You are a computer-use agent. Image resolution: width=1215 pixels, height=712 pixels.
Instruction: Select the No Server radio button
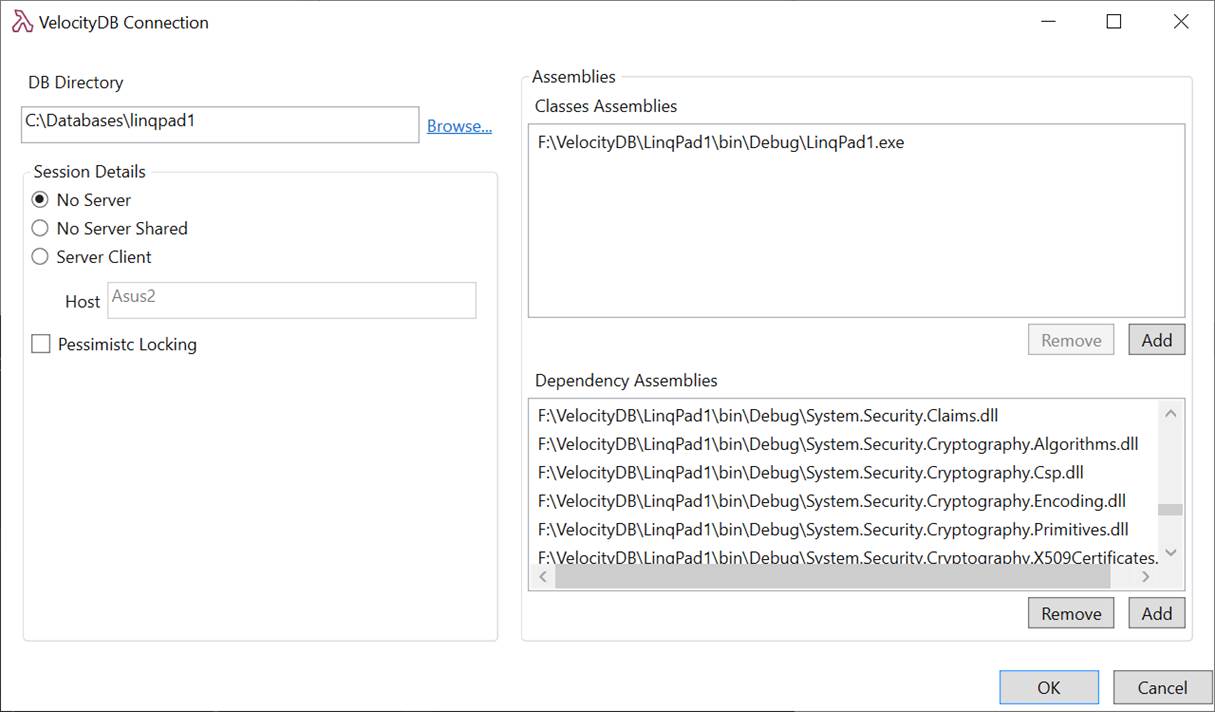tap(40, 200)
